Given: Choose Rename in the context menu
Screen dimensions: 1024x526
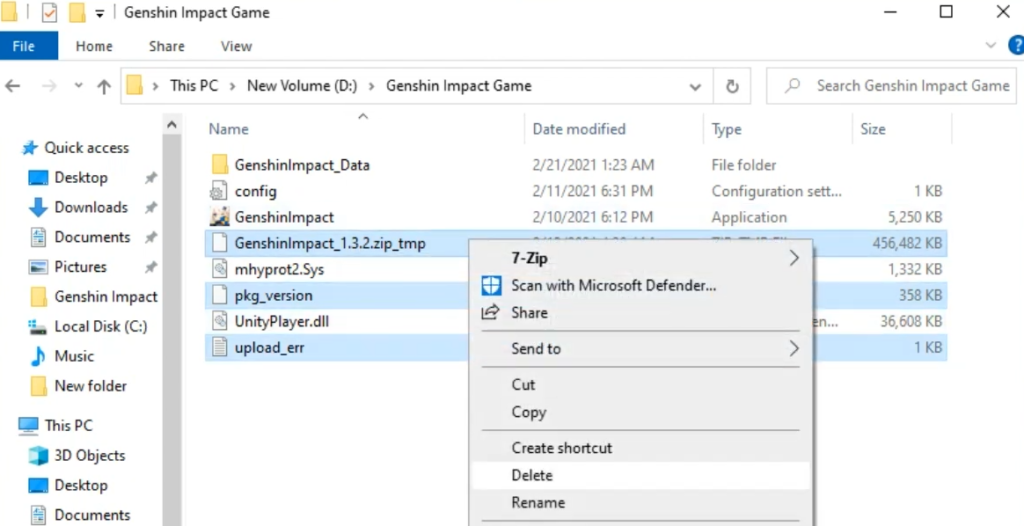Looking at the screenshot, I should 641,503.
